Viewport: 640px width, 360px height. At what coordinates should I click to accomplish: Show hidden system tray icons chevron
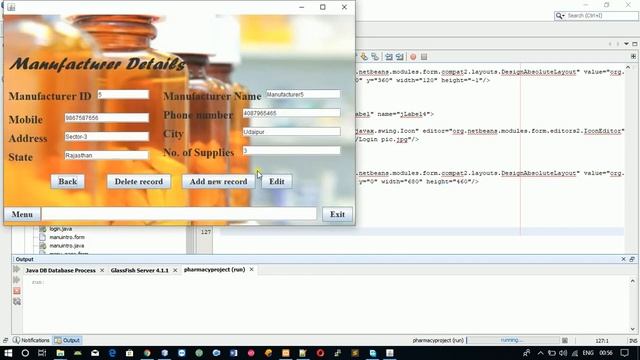[540, 353]
